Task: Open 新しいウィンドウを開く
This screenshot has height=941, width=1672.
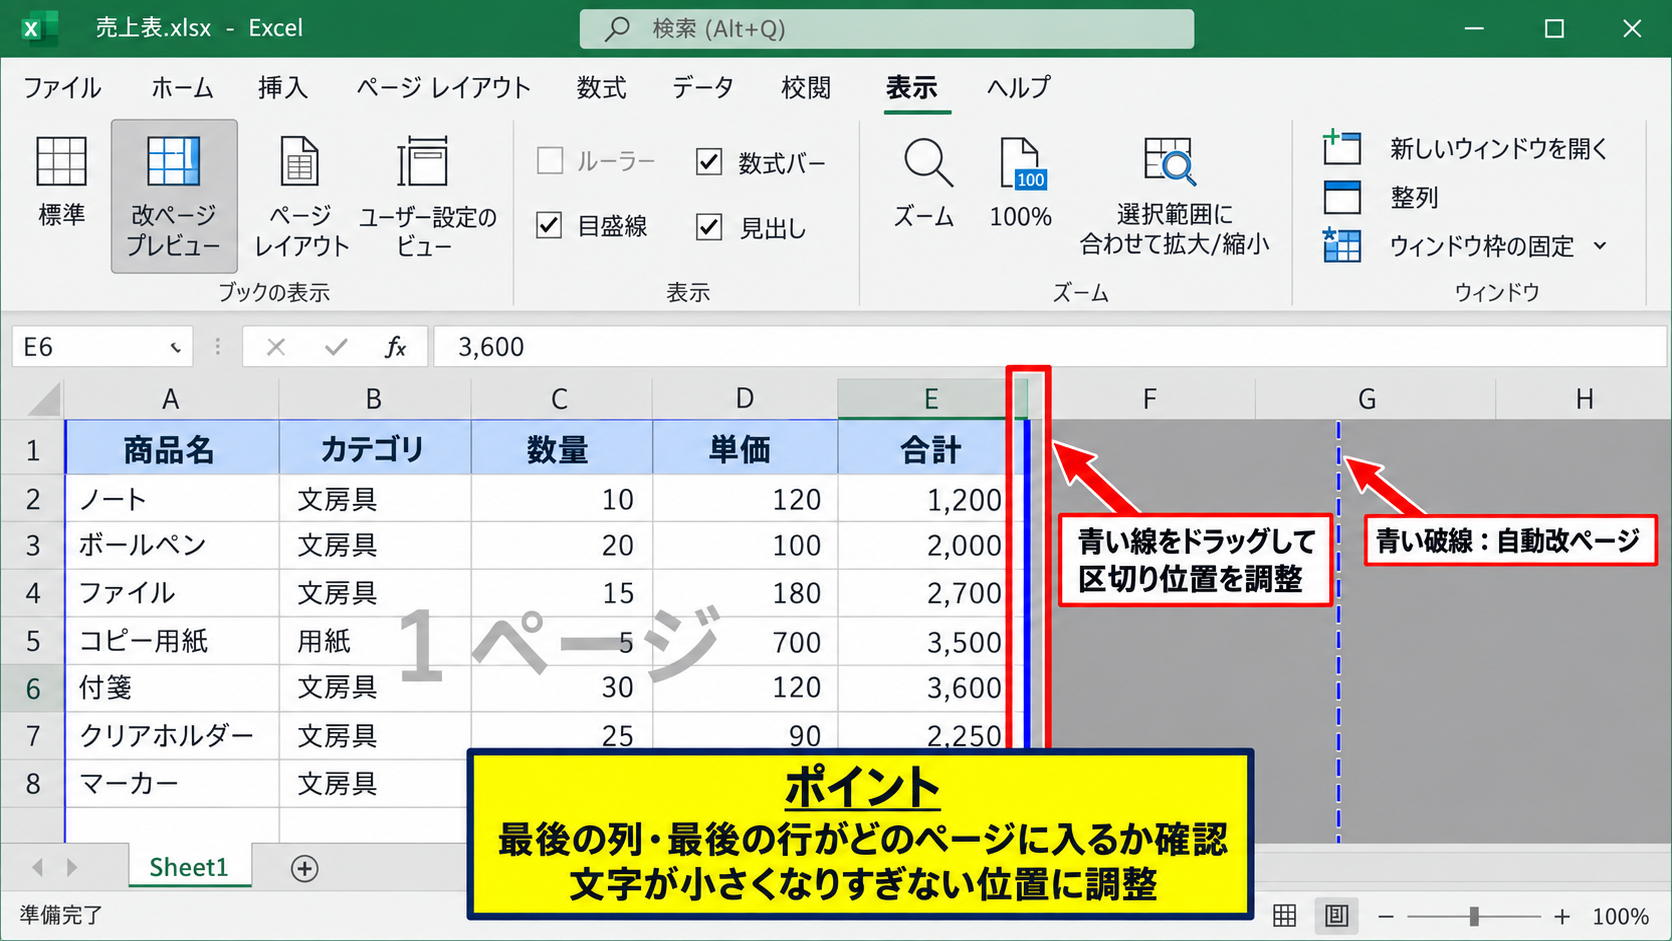Action: (1465, 148)
